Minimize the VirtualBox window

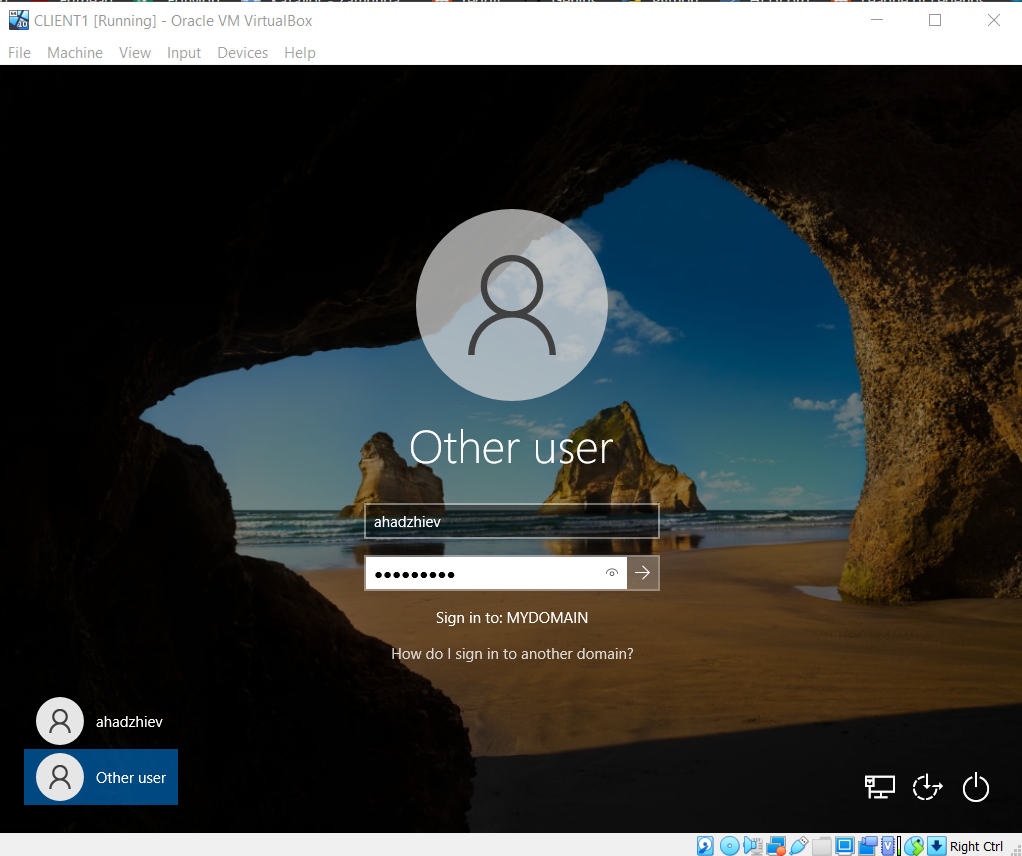coord(877,20)
